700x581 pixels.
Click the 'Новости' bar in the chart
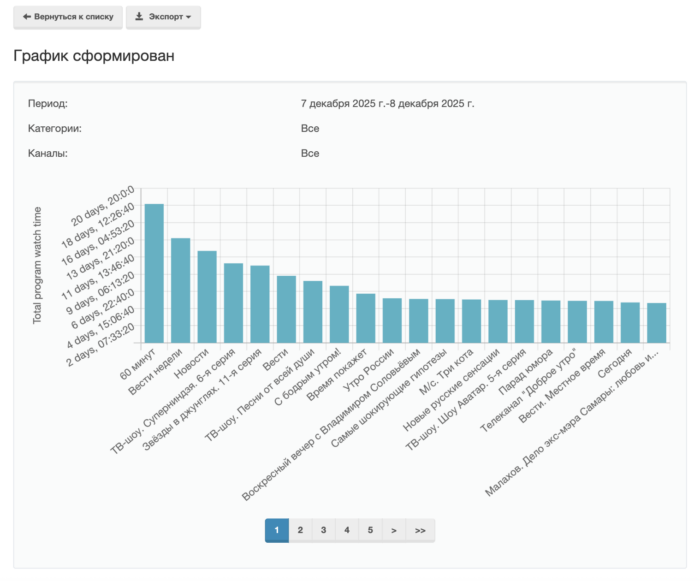pos(207,297)
